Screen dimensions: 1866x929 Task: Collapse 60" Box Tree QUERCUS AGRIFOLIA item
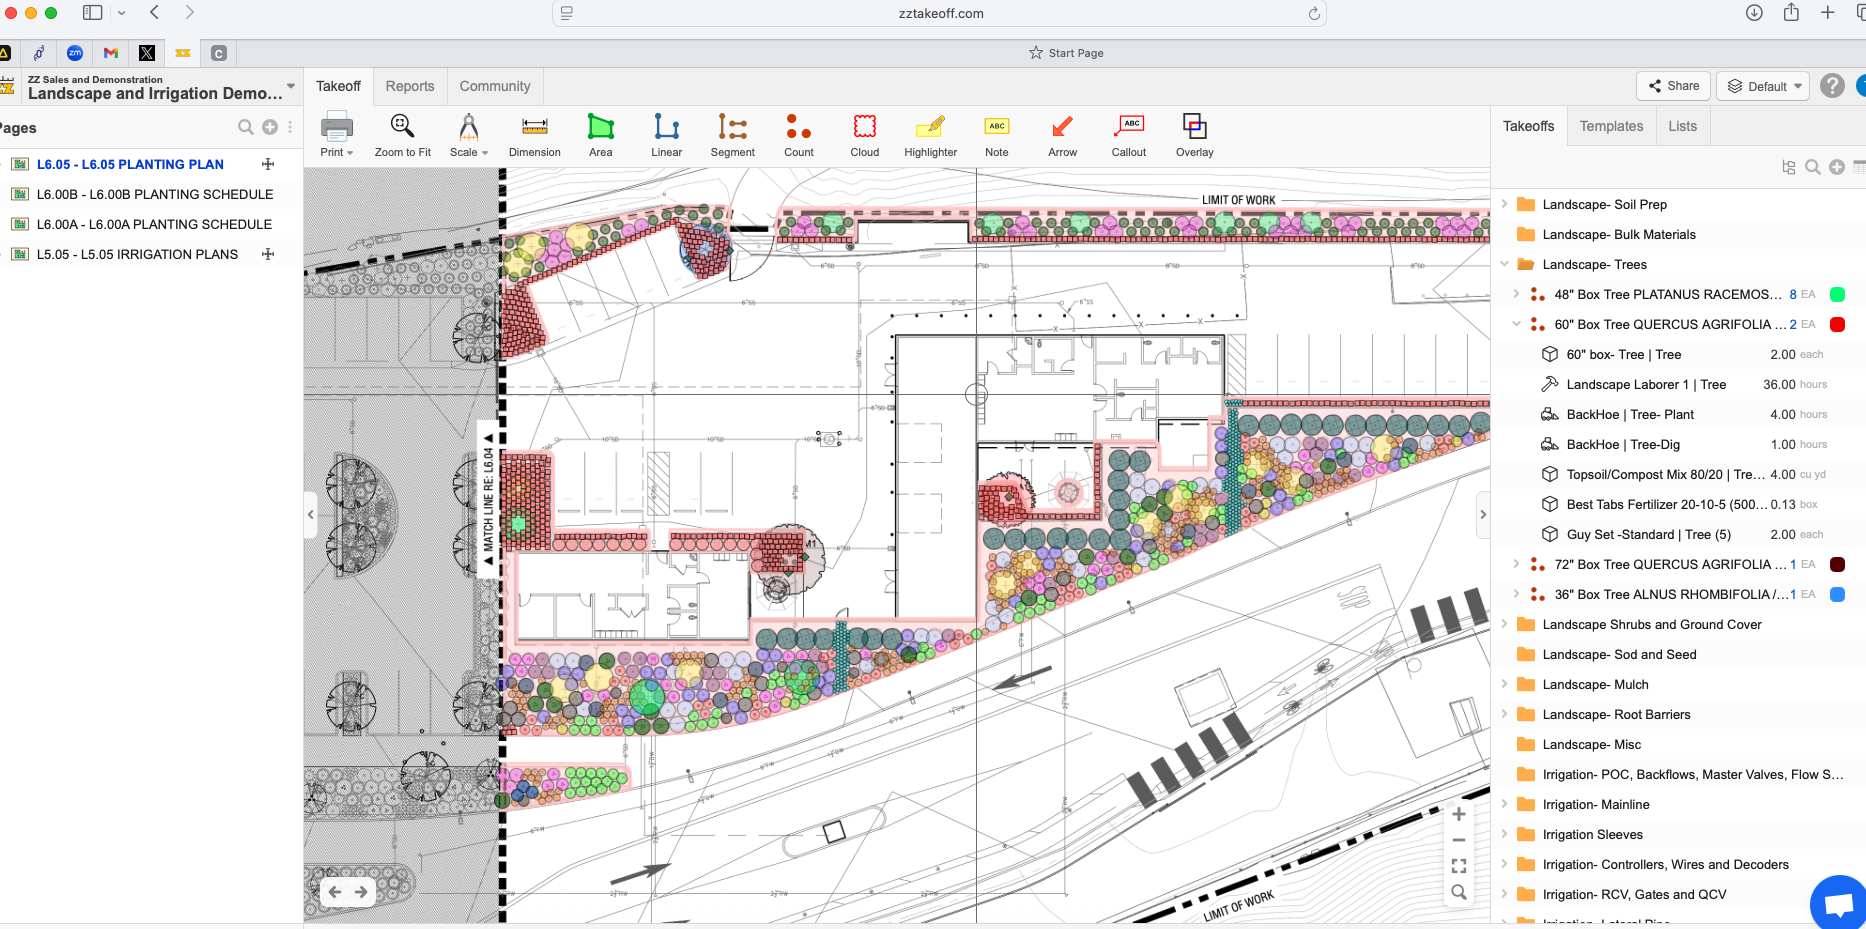[1516, 324]
